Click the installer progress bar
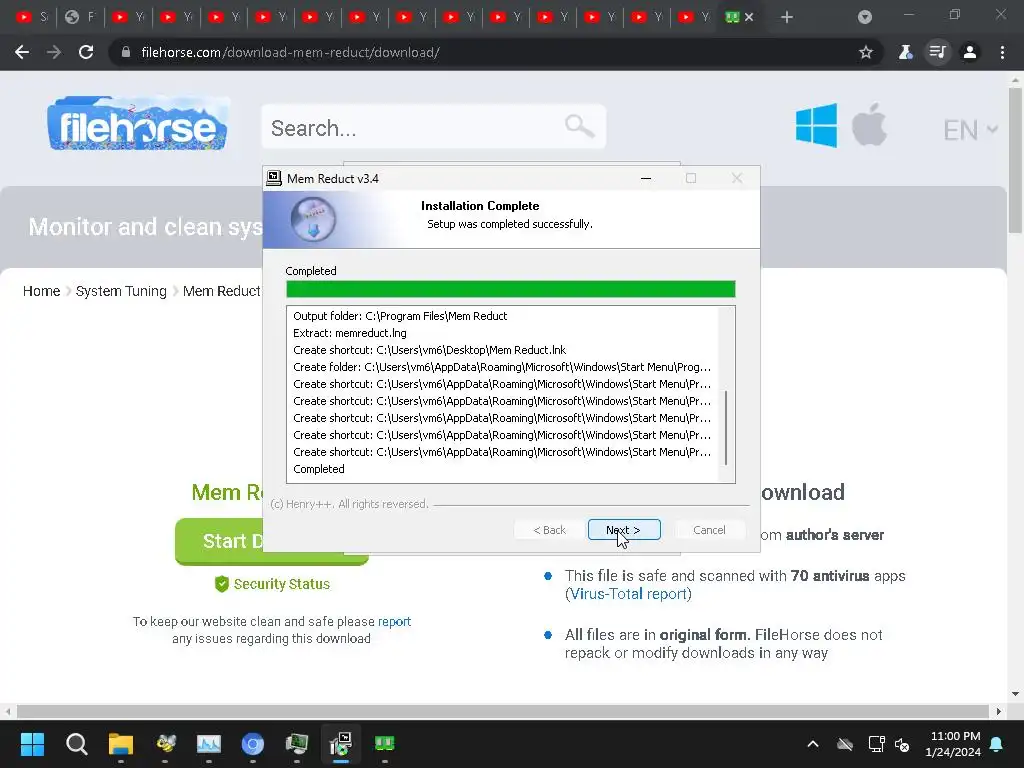1024x768 pixels. 511,289
